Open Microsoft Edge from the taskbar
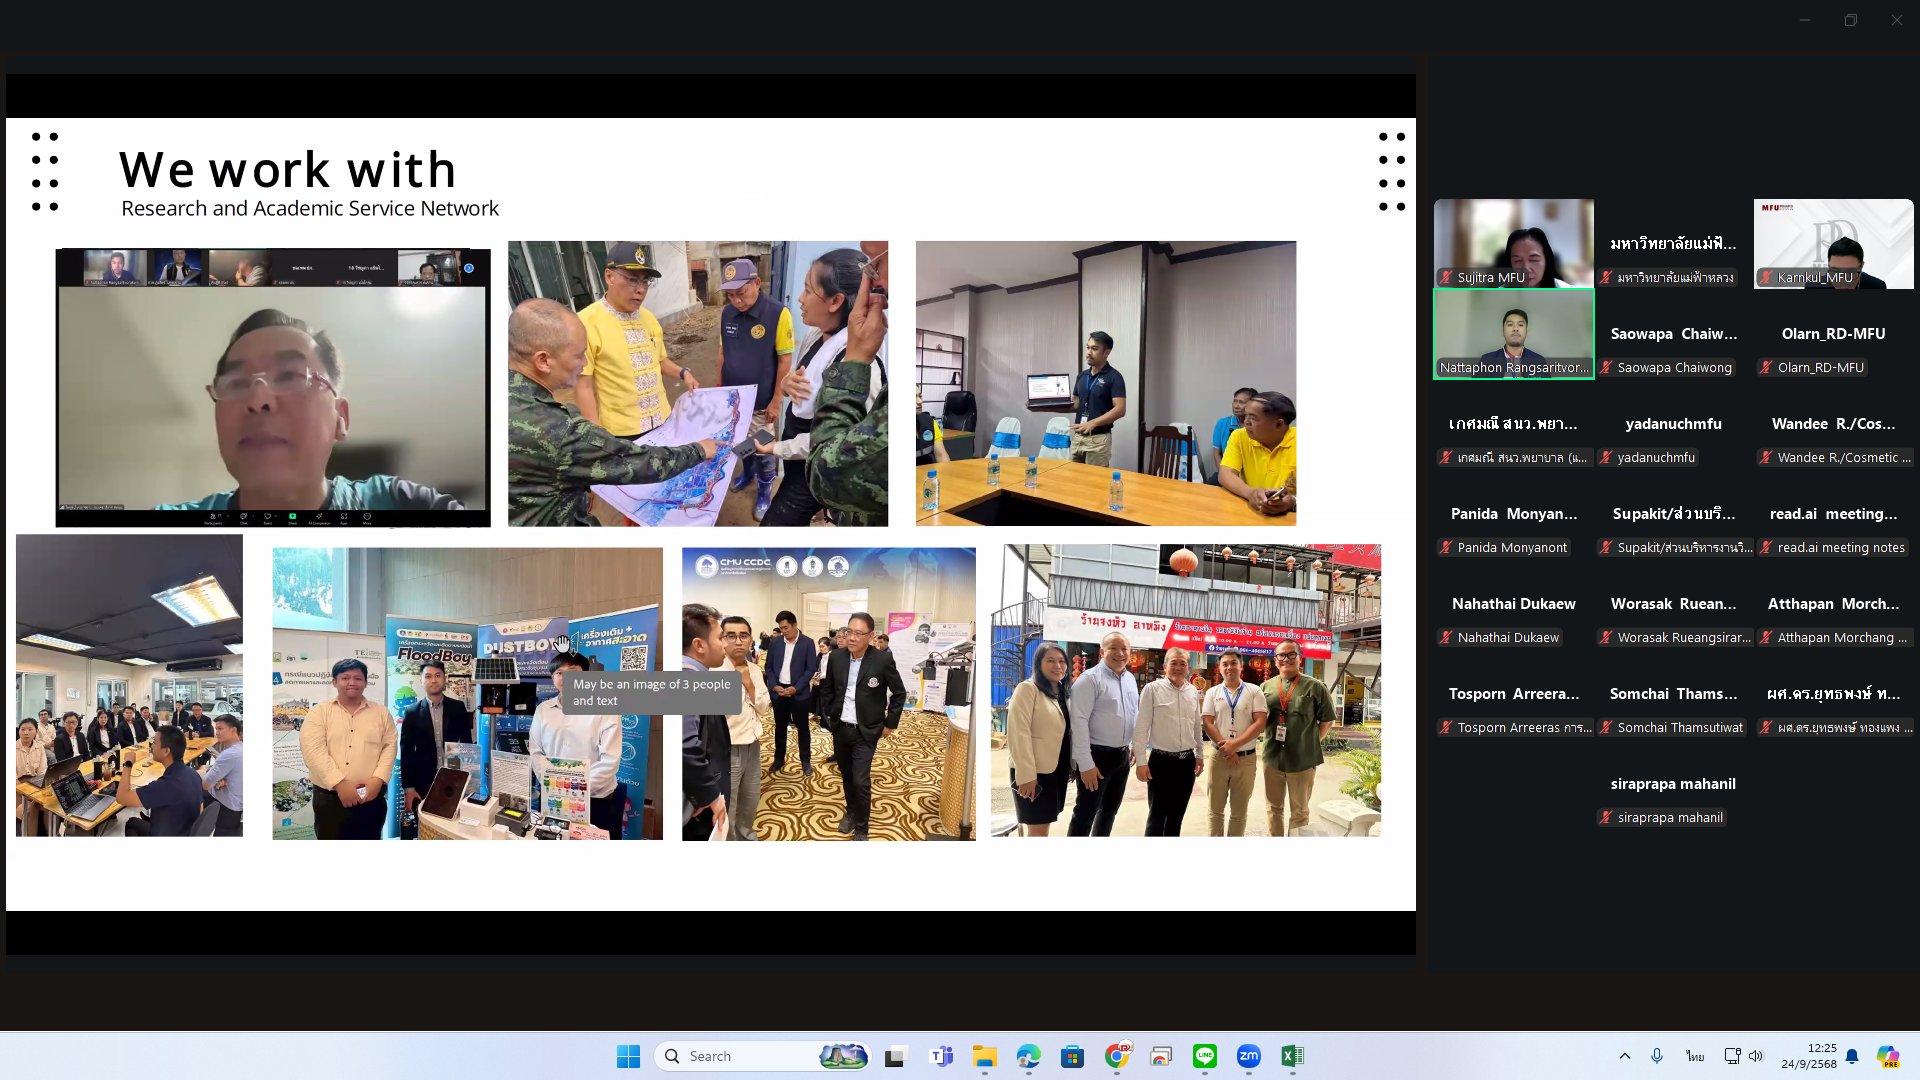The image size is (1920, 1080). click(1028, 1056)
